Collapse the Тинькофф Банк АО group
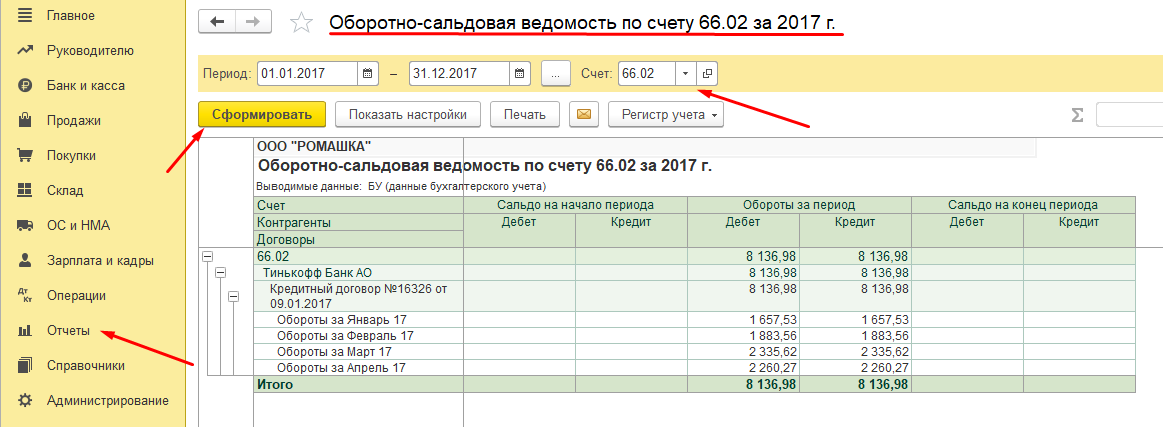The width and height of the screenshot is (1163, 427). point(220,273)
